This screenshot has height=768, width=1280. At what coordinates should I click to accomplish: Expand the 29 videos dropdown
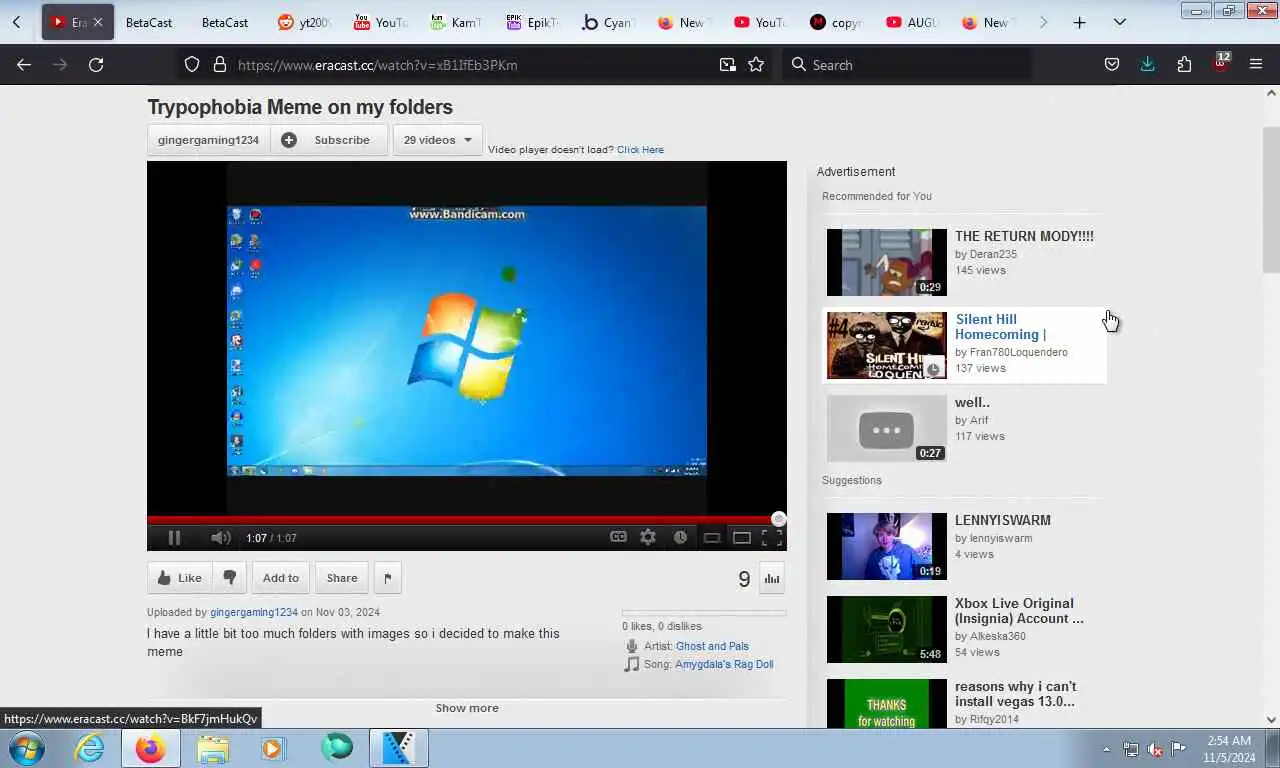438,140
